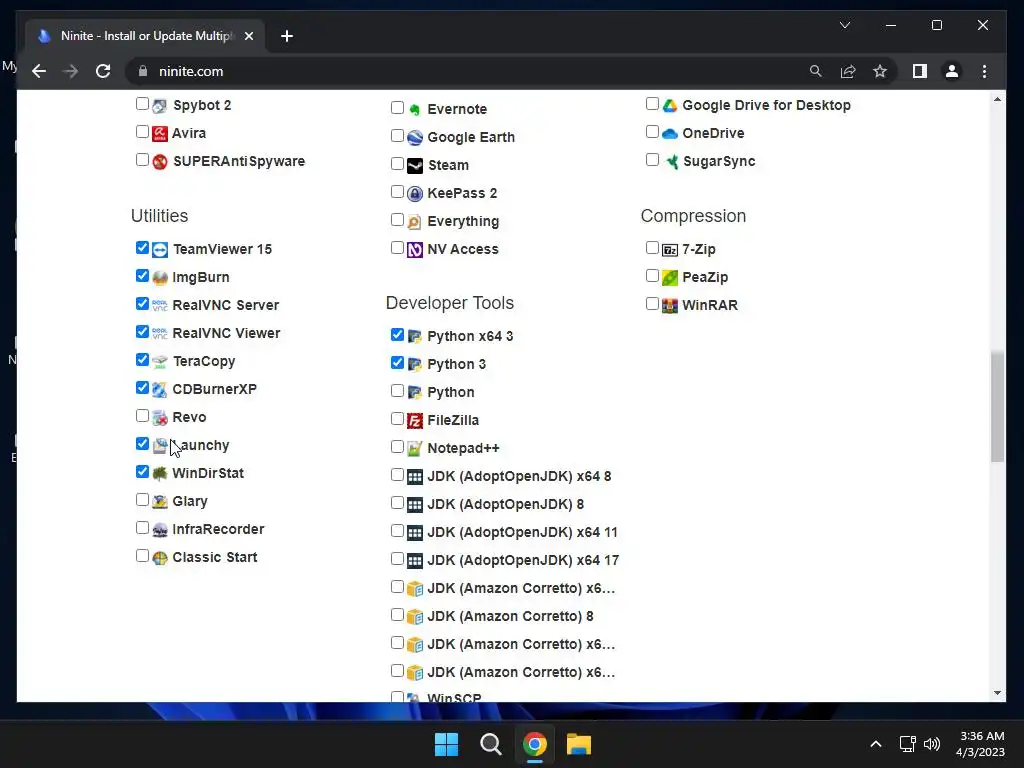1024x768 pixels.
Task: Close the Ninite tab
Action: (x=249, y=36)
